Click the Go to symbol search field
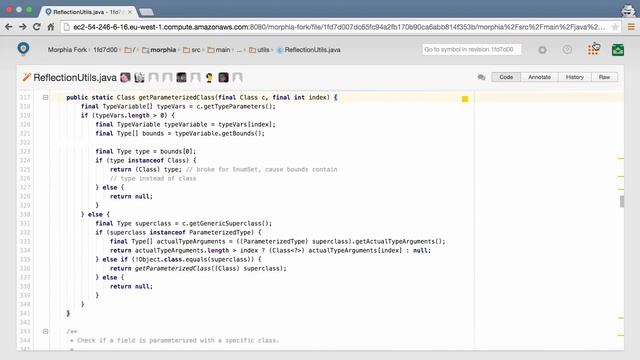 coord(471,49)
